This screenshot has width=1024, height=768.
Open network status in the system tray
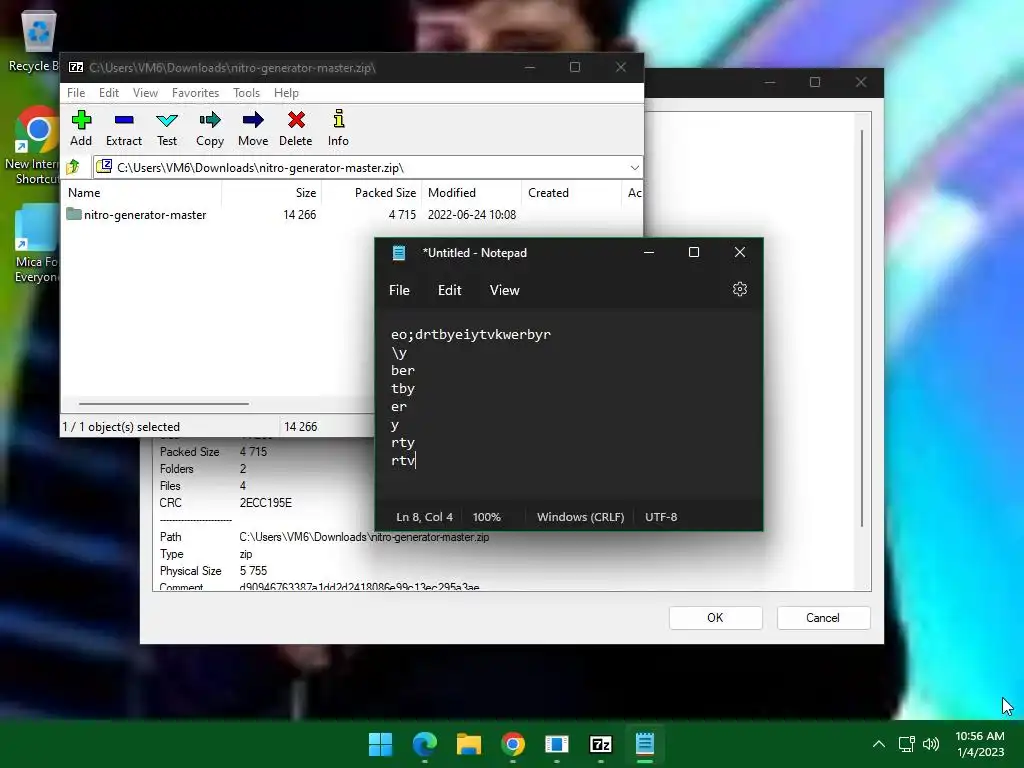pyautogui.click(x=906, y=744)
